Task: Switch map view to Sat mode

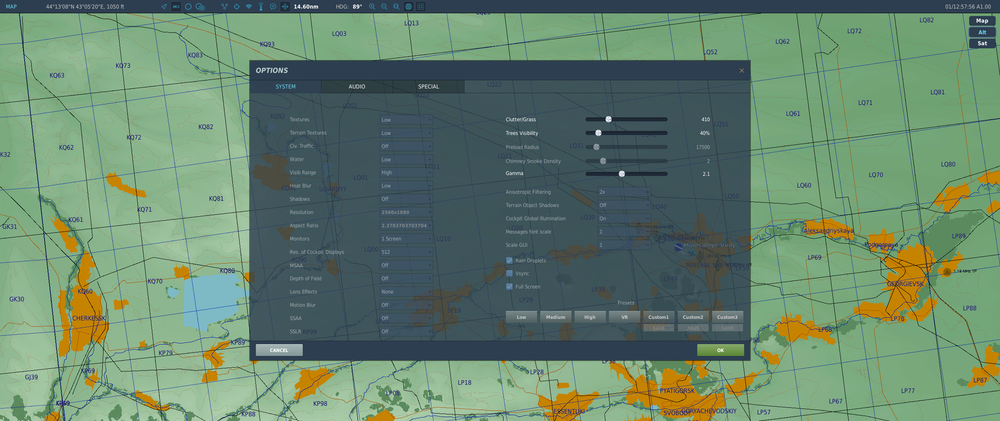Action: pyautogui.click(x=980, y=43)
